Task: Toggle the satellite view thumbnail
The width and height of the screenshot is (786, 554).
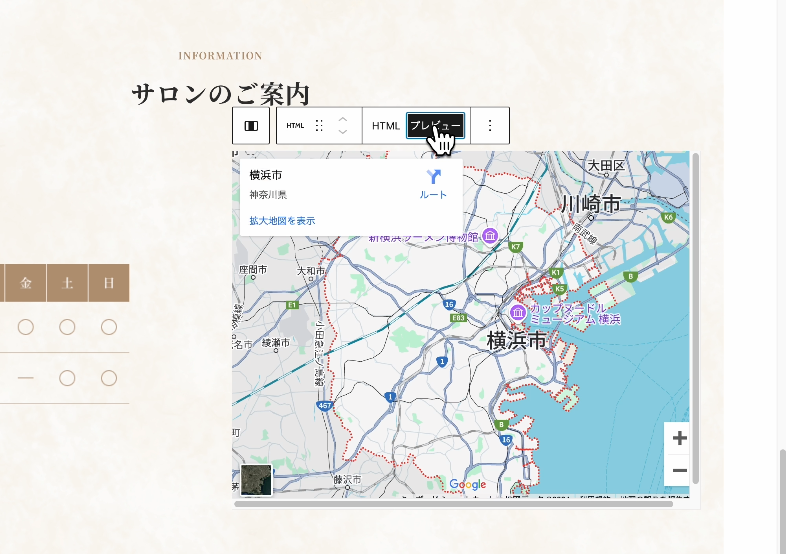Action: (x=256, y=480)
